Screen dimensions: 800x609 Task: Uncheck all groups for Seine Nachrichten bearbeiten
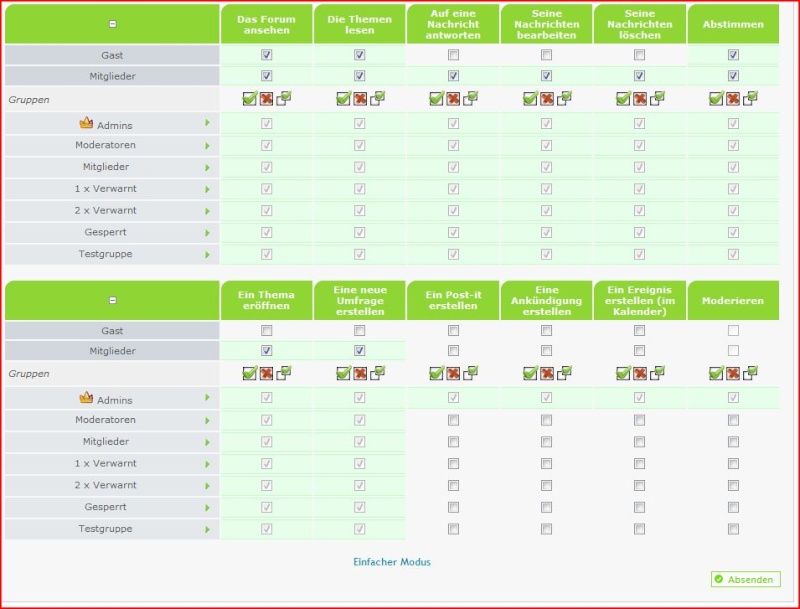pos(547,98)
